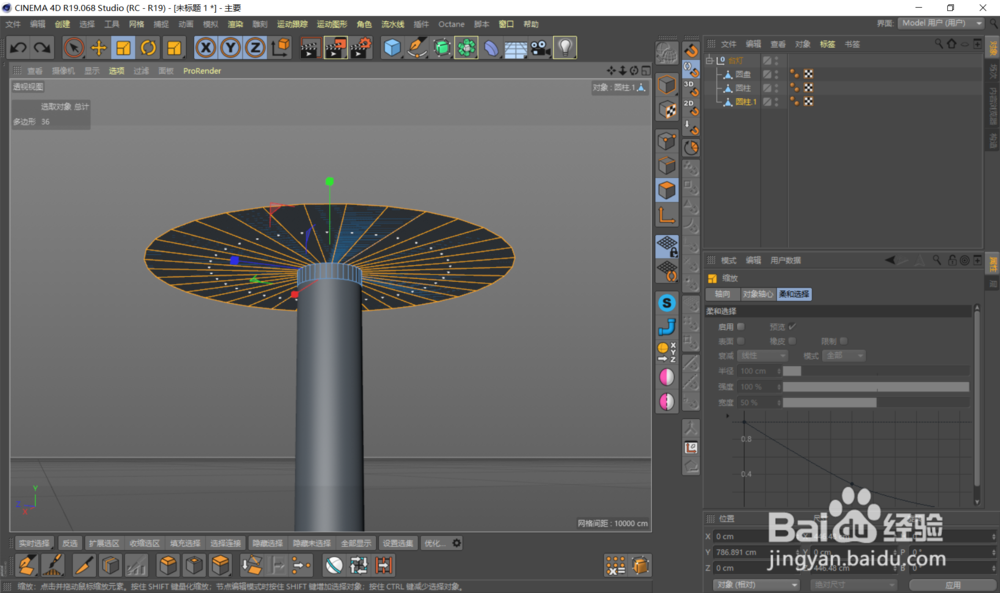Open the 模式 dropdown showing 全部

[844, 355]
